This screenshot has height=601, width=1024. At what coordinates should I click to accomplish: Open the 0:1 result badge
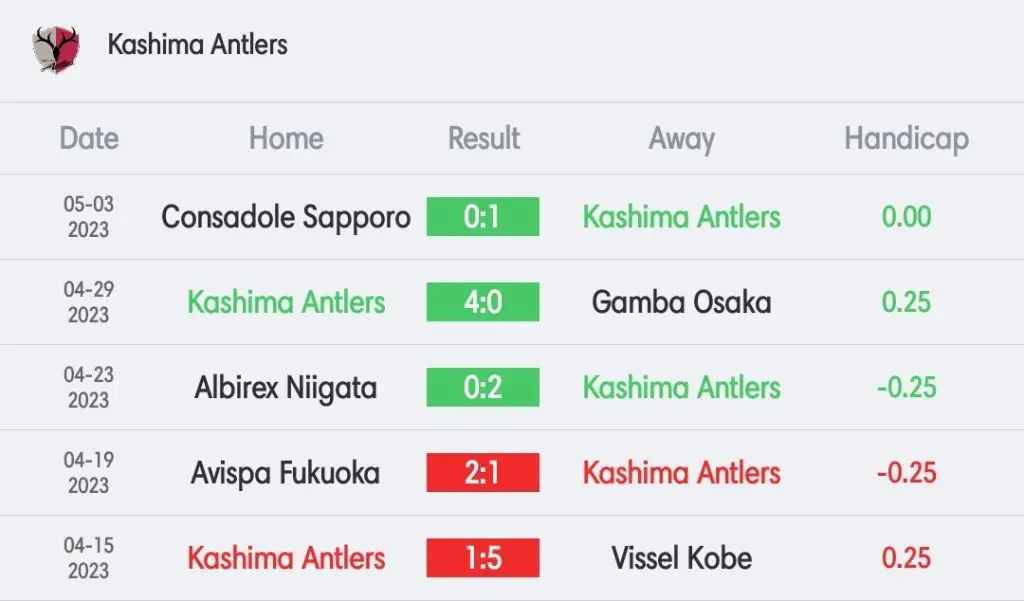[x=483, y=217]
